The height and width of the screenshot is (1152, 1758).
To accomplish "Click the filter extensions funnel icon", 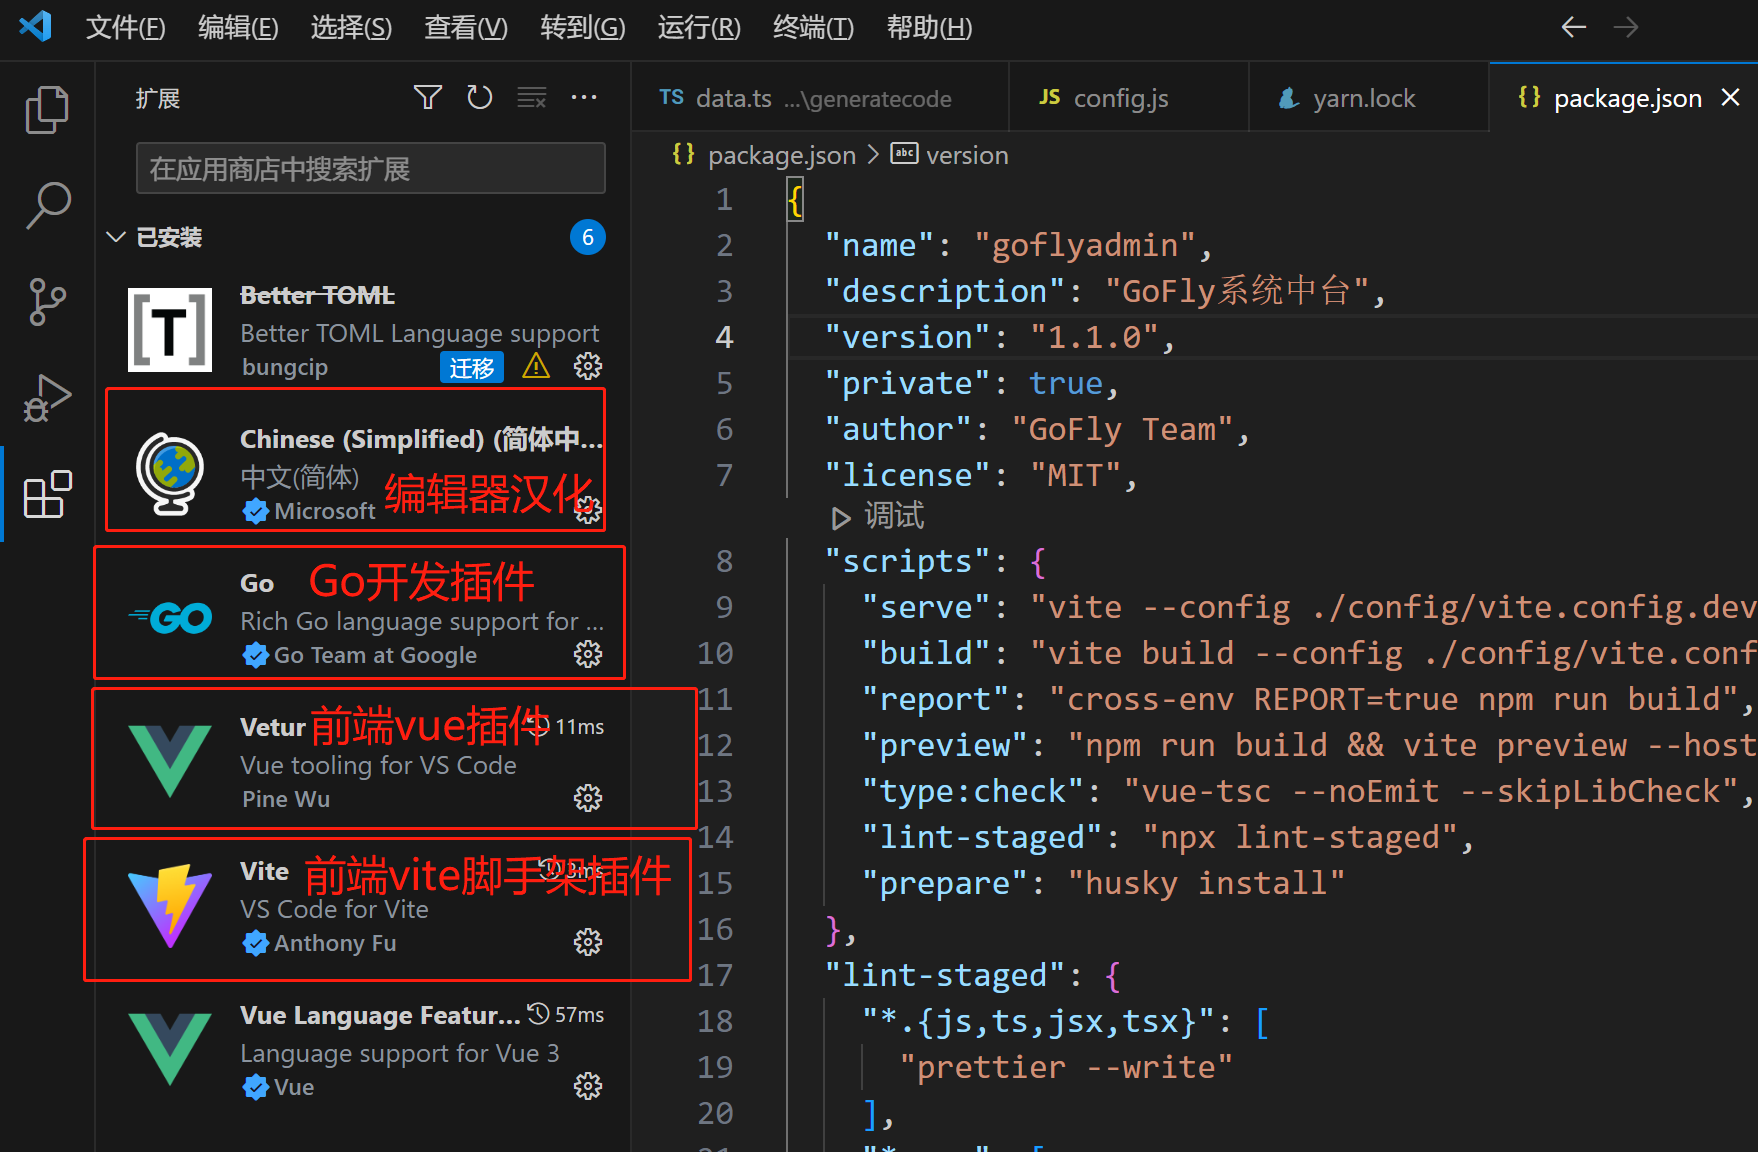I will click(428, 97).
